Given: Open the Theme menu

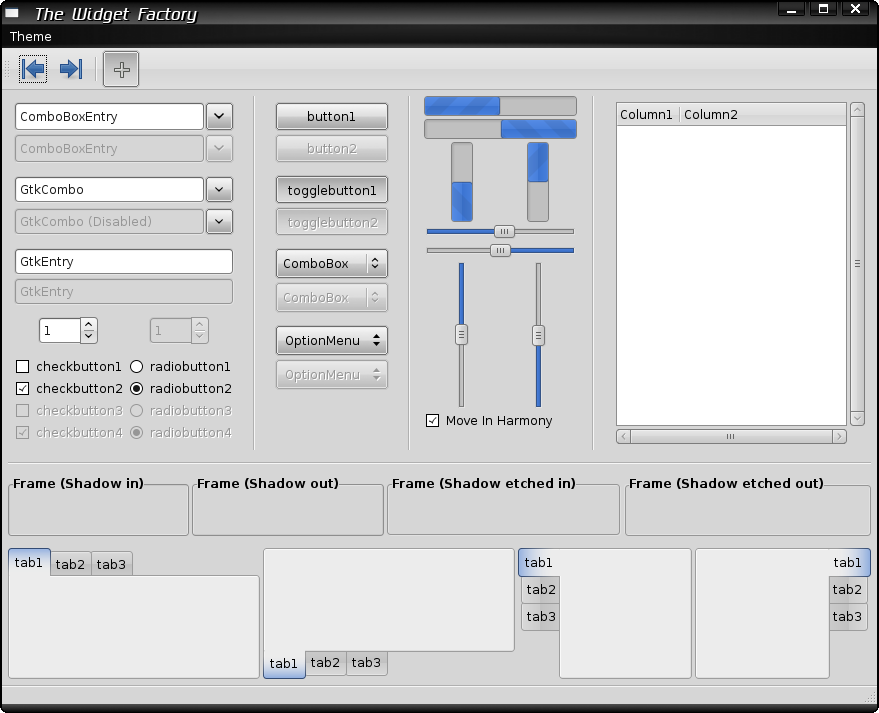Looking at the screenshot, I should pos(30,36).
